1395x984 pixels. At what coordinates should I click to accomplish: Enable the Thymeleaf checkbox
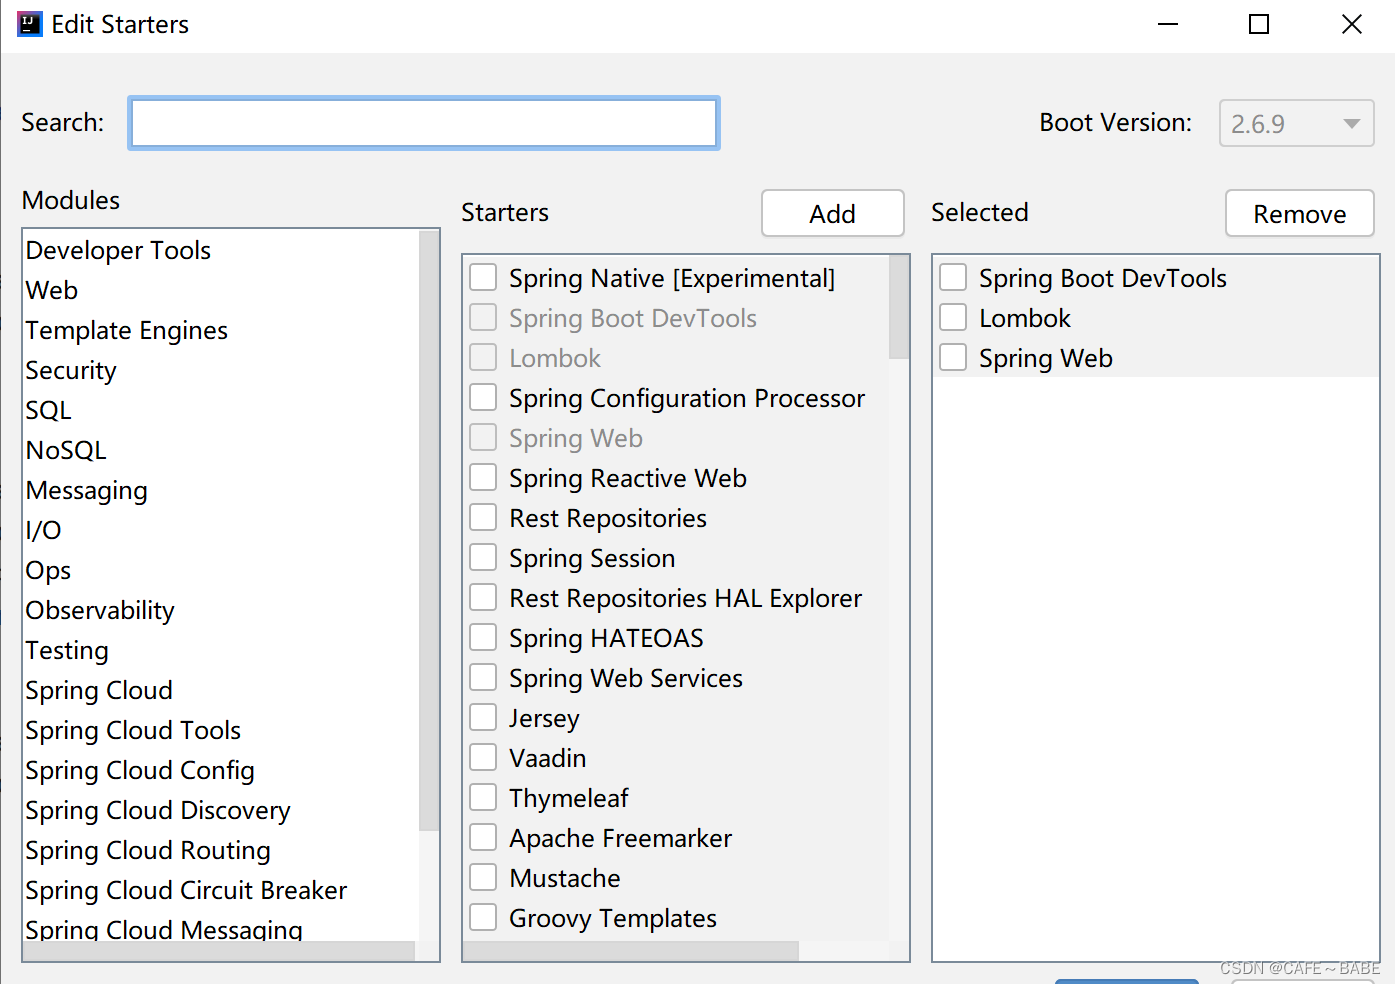click(483, 797)
